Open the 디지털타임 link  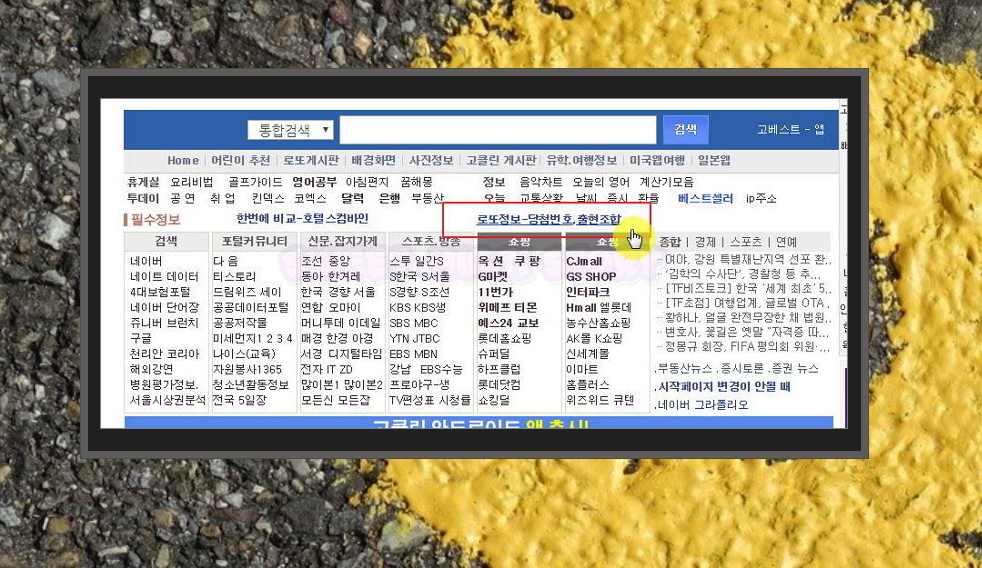coord(354,353)
